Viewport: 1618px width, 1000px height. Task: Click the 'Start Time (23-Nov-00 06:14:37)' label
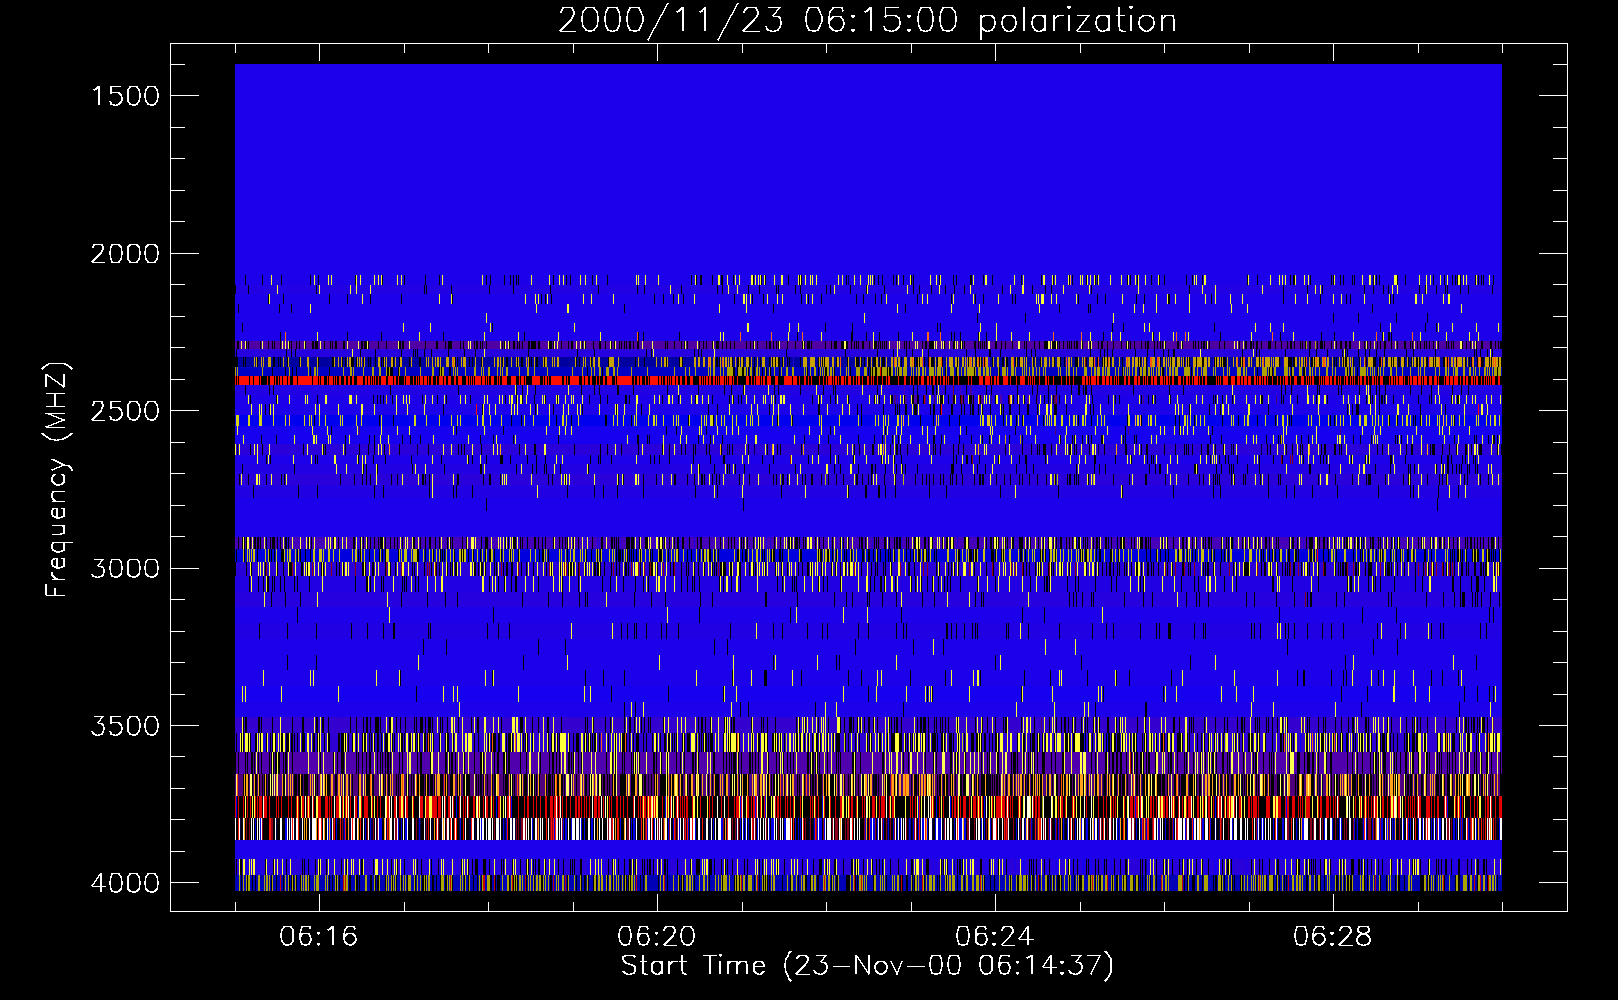point(867,966)
